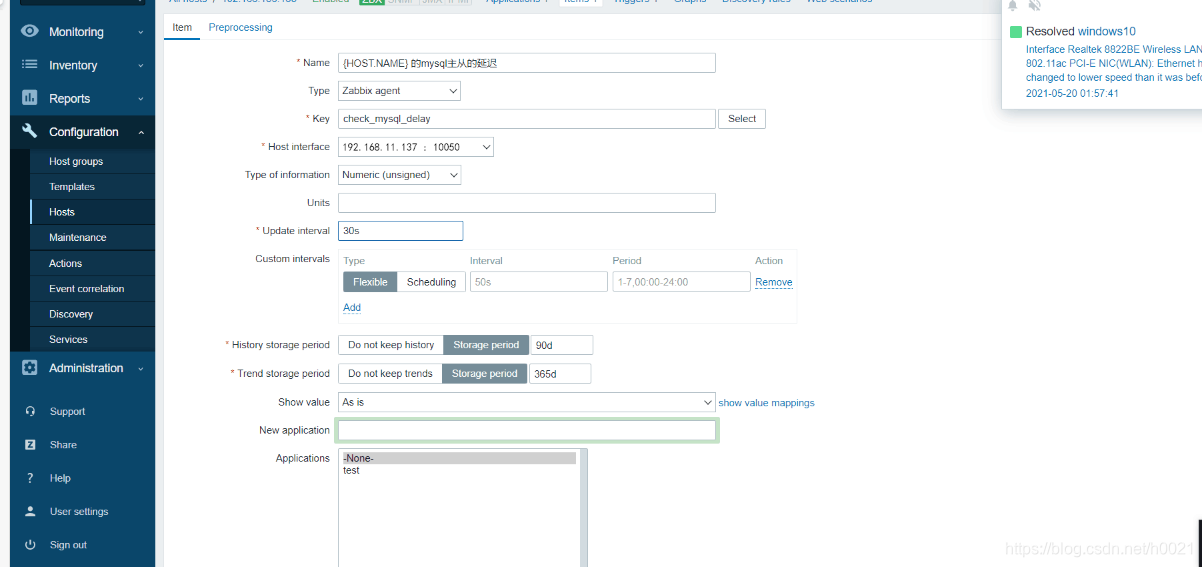Open Maintenance in Configuration menu
The width and height of the screenshot is (1202, 567).
point(78,238)
